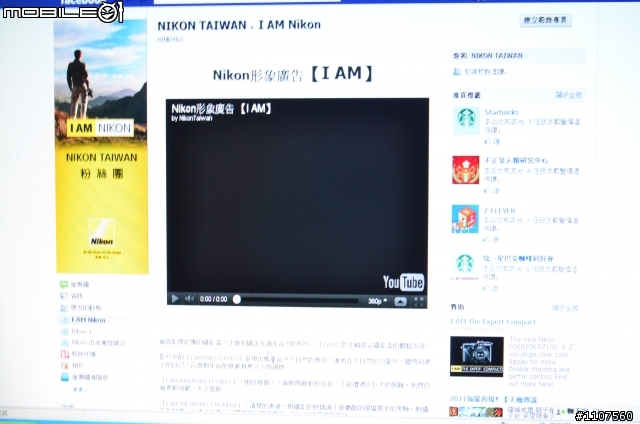Viewport: 640px width, 424px height.
Task: Click the I AM Nikon title text
Action: tap(289, 25)
